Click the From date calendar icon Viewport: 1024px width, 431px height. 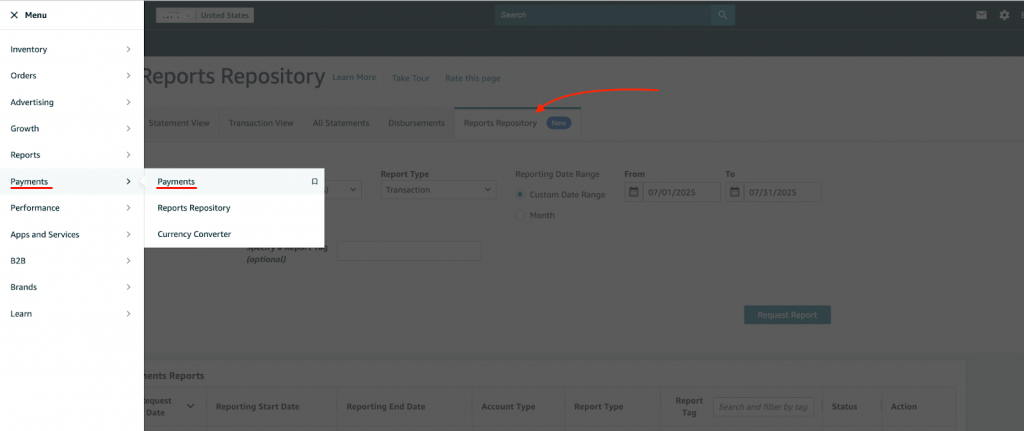click(634, 191)
